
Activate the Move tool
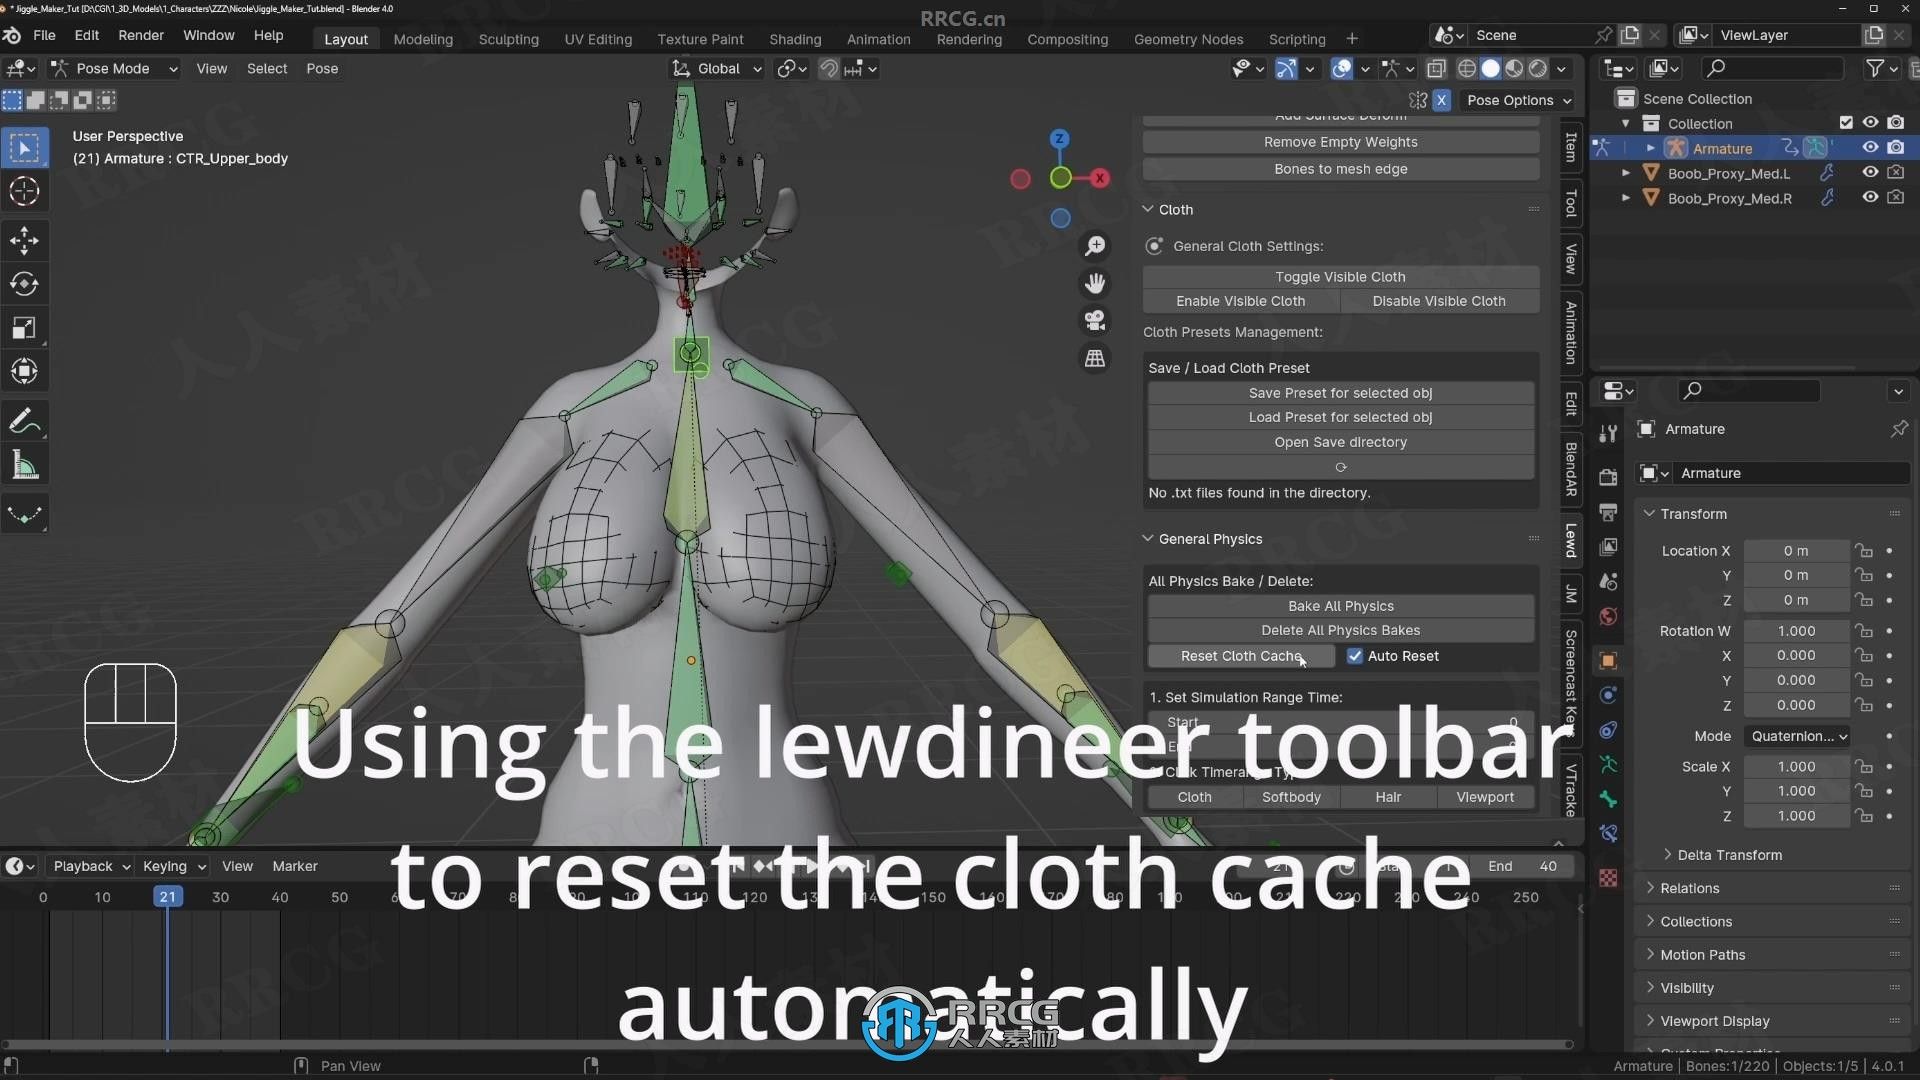click(x=24, y=240)
